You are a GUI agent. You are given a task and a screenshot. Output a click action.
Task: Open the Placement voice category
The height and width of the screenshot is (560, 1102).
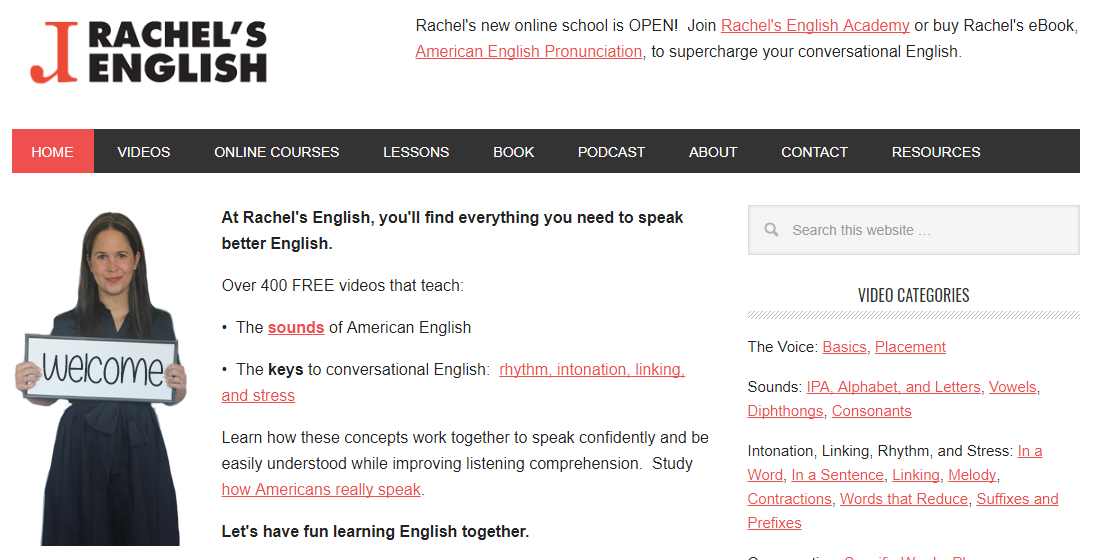click(910, 347)
